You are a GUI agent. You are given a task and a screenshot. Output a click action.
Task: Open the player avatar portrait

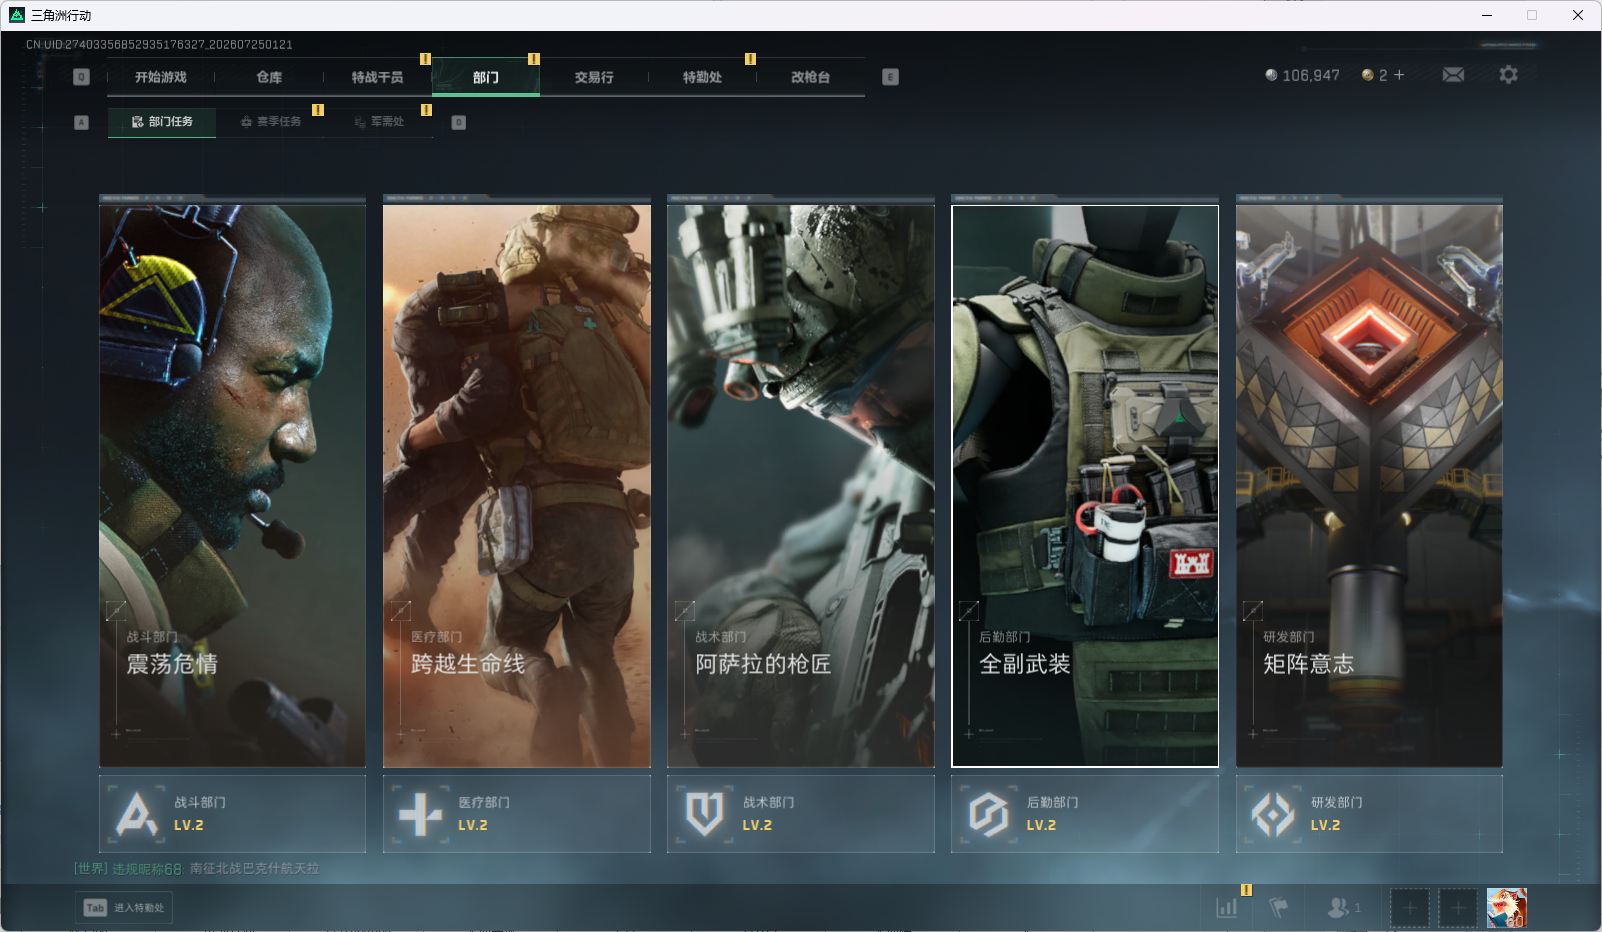[1507, 908]
